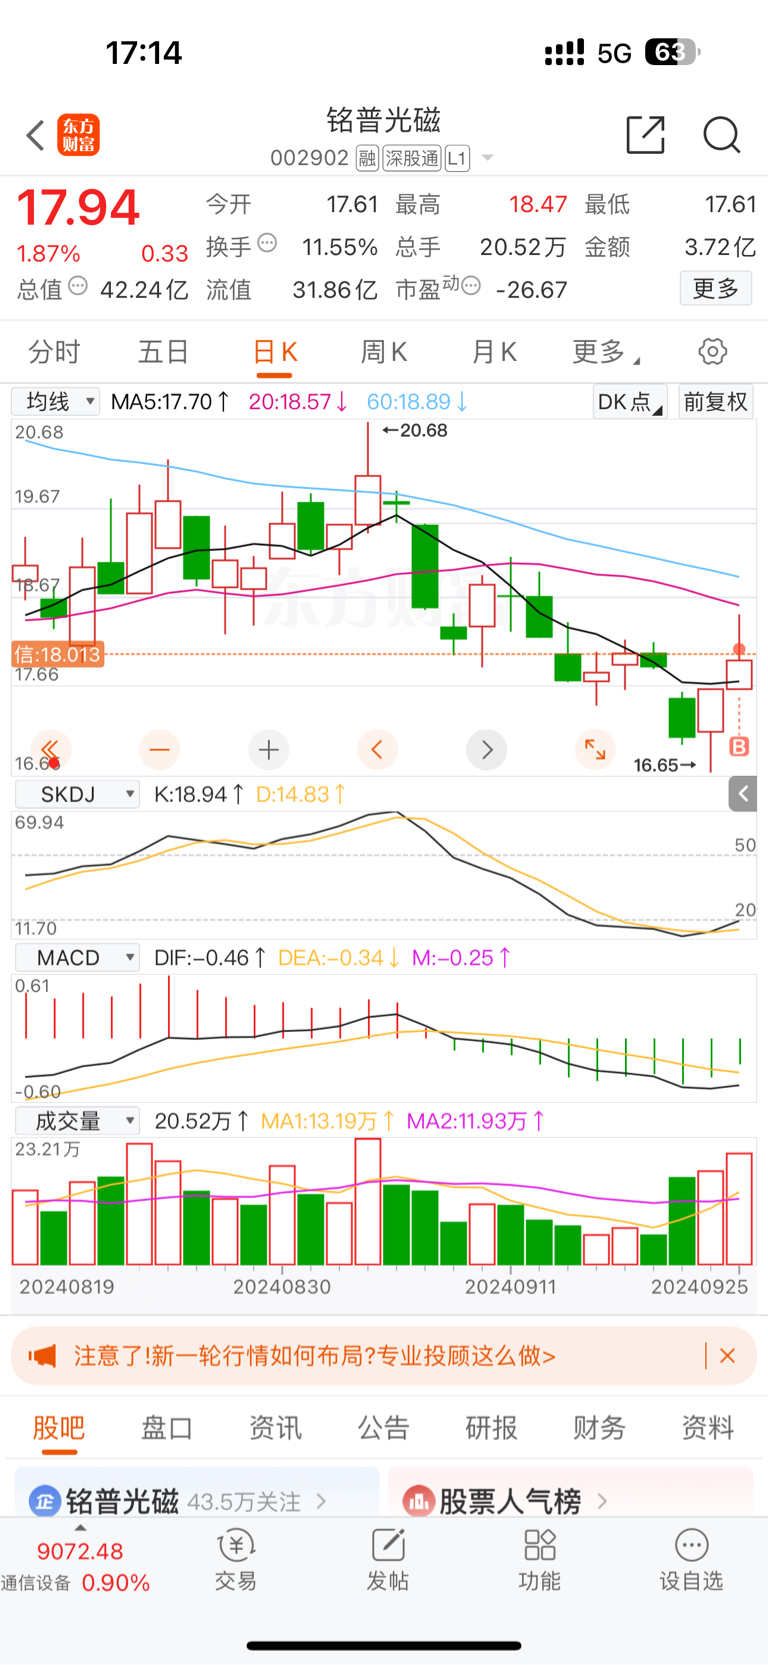Viewport: 768px width, 1665px height.
Task: Tap the megaphone notice icon
Action: [x=42, y=1356]
